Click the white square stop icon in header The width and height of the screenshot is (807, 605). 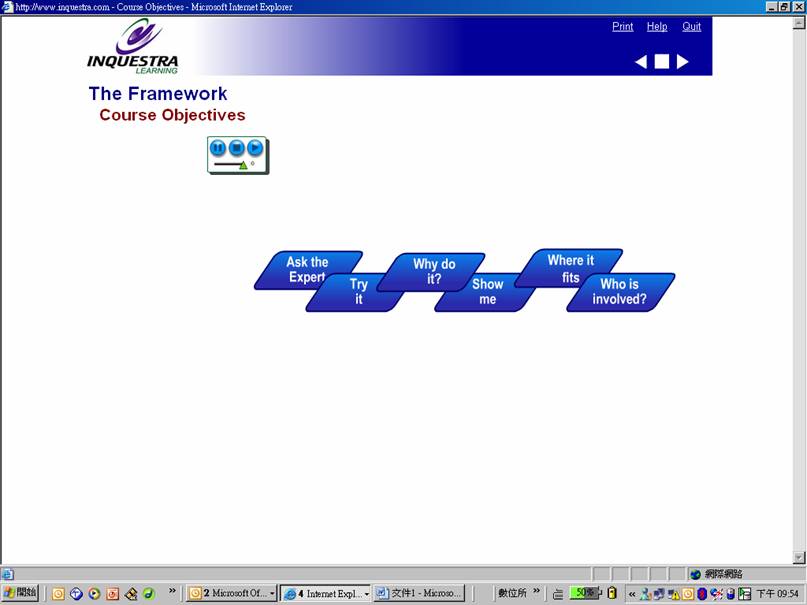coord(662,62)
